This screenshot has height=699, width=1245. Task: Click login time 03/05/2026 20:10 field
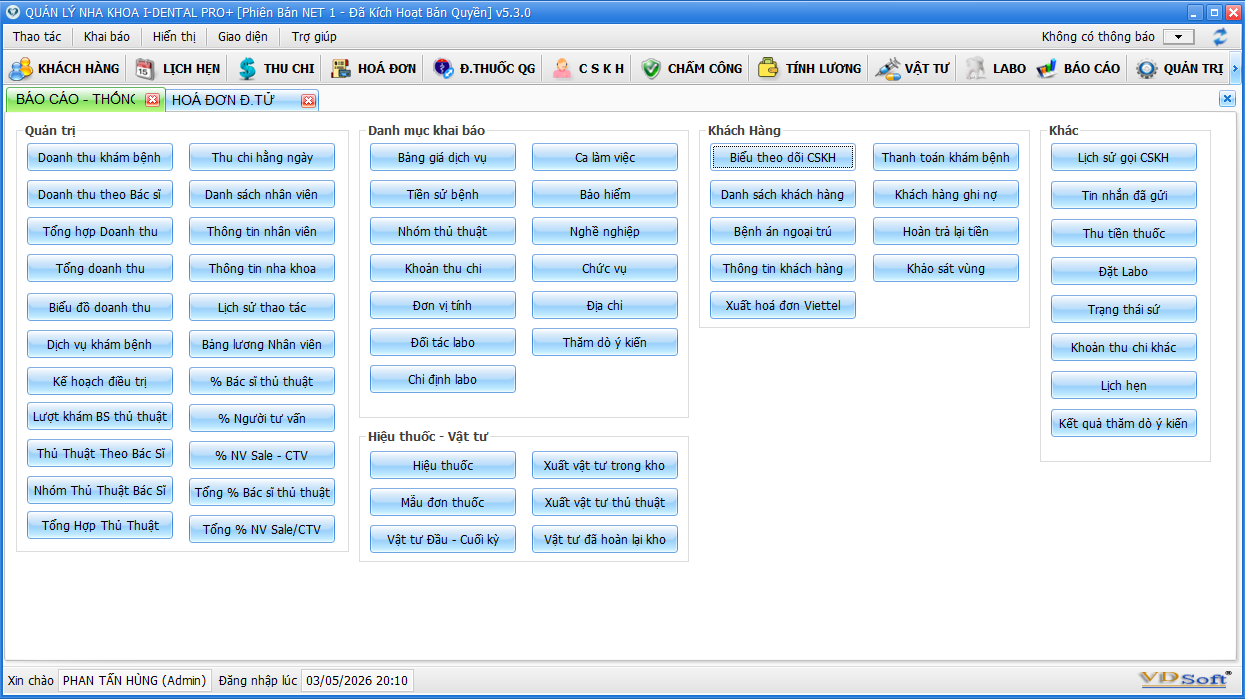point(357,681)
